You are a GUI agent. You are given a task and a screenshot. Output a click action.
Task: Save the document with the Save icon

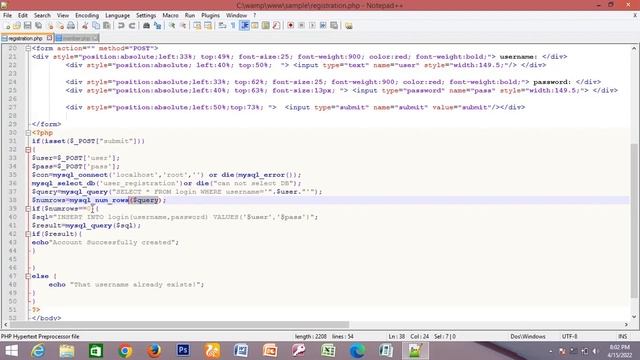pyautogui.click(x=27, y=26)
